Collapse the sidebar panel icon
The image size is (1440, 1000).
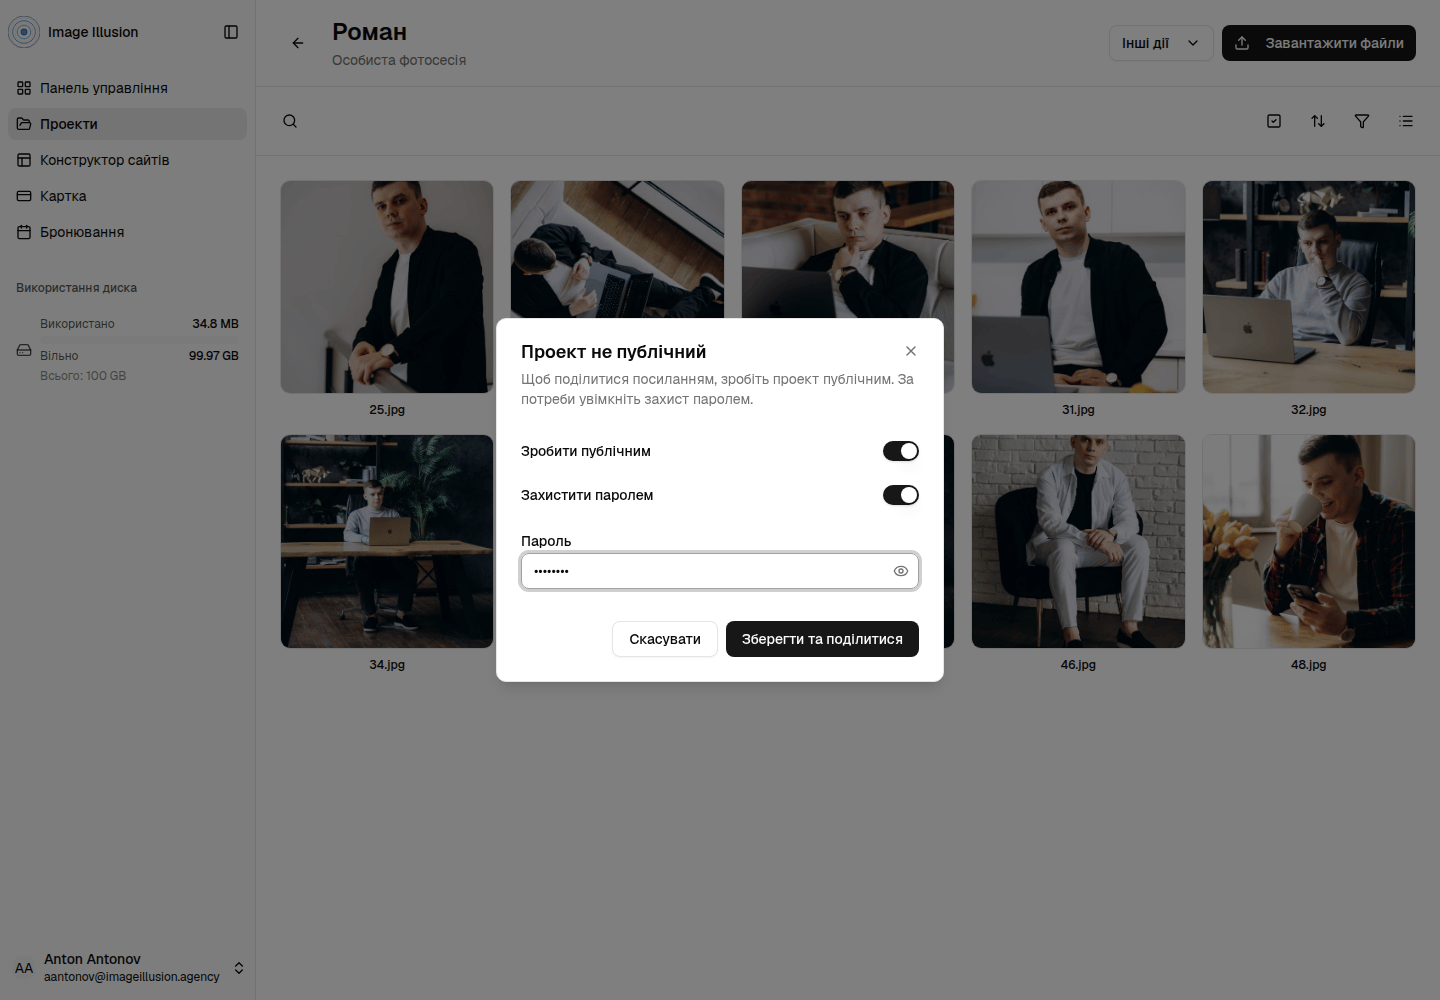tap(231, 32)
